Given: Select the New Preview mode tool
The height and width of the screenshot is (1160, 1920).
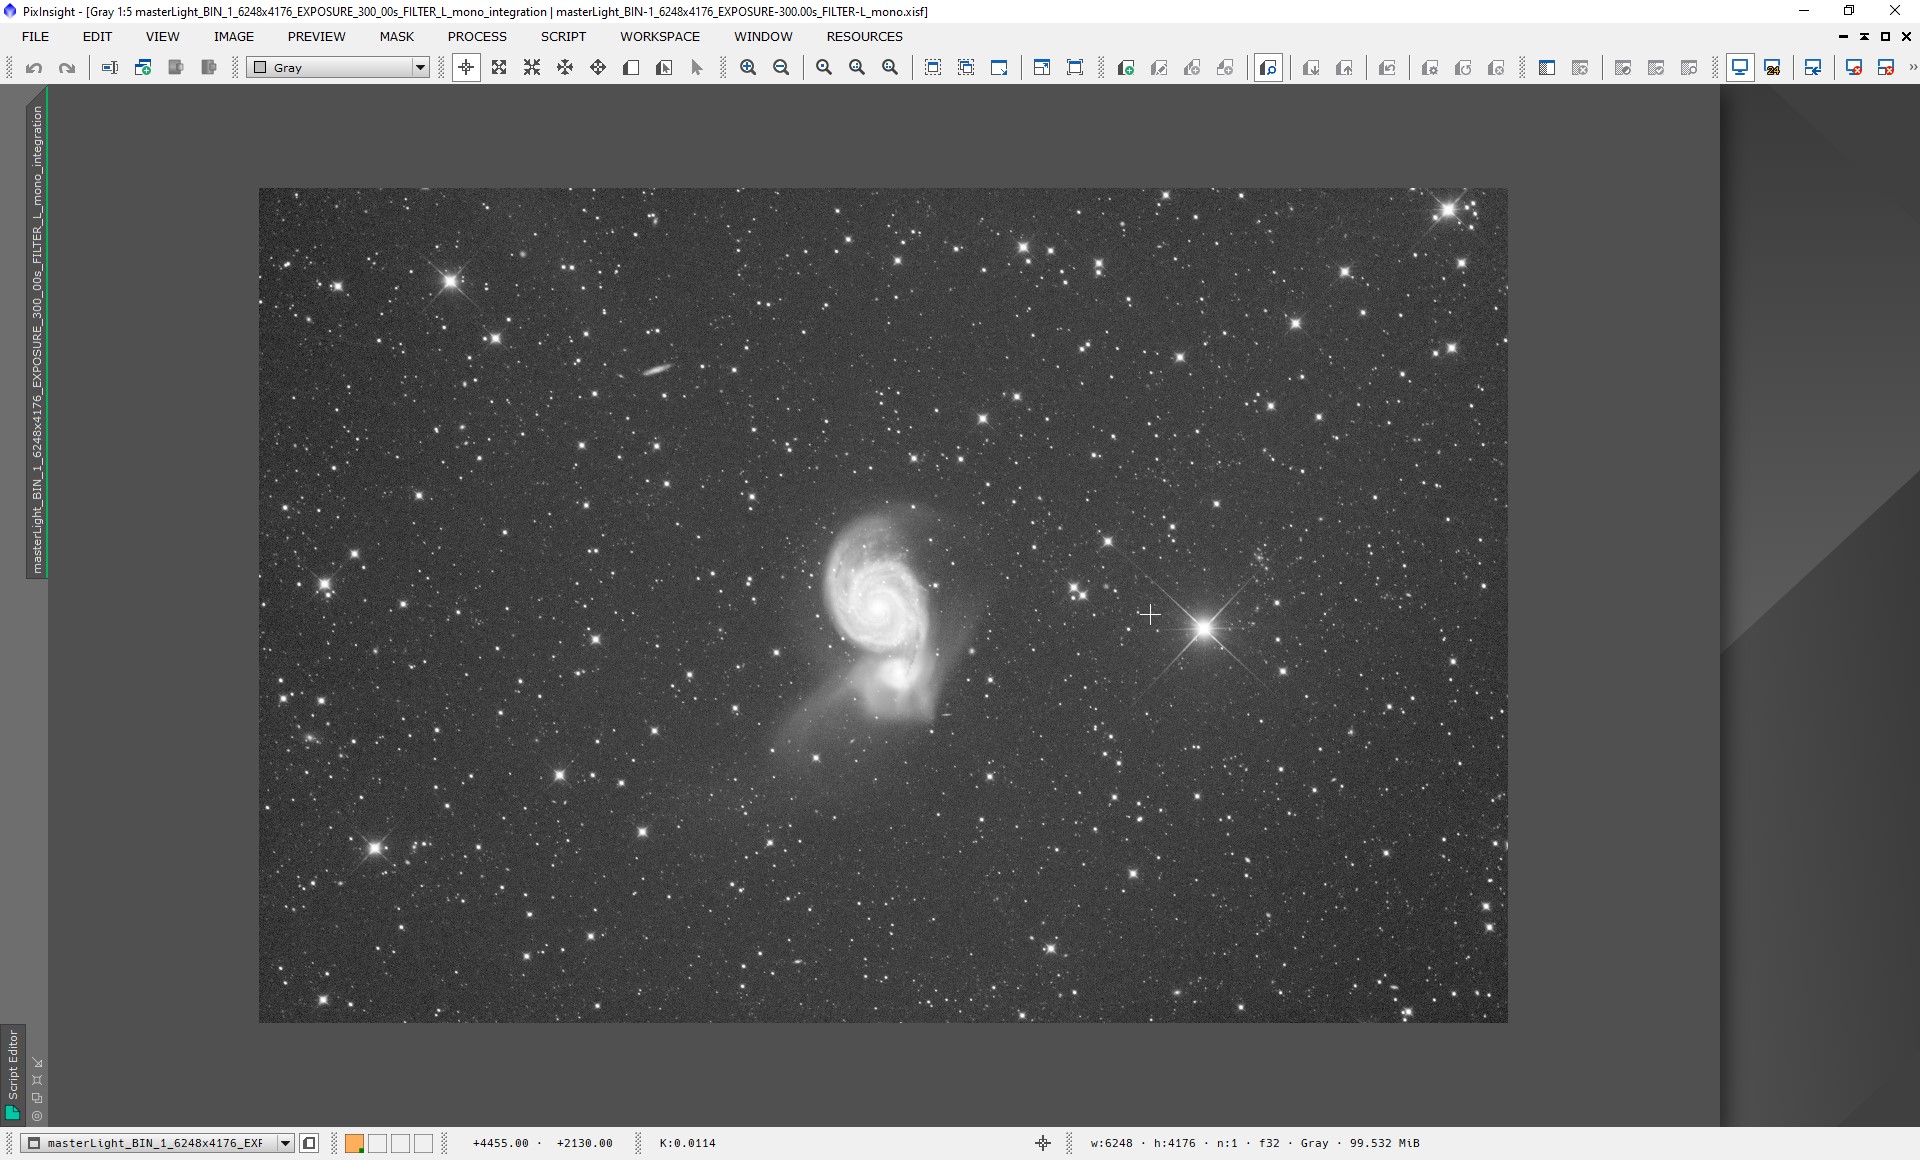Looking at the screenshot, I should tap(631, 68).
